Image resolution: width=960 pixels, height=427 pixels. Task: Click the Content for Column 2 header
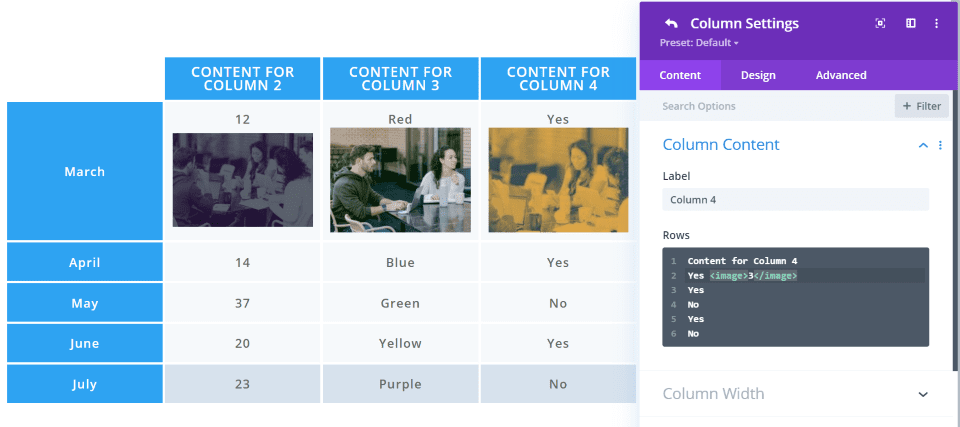coord(242,79)
